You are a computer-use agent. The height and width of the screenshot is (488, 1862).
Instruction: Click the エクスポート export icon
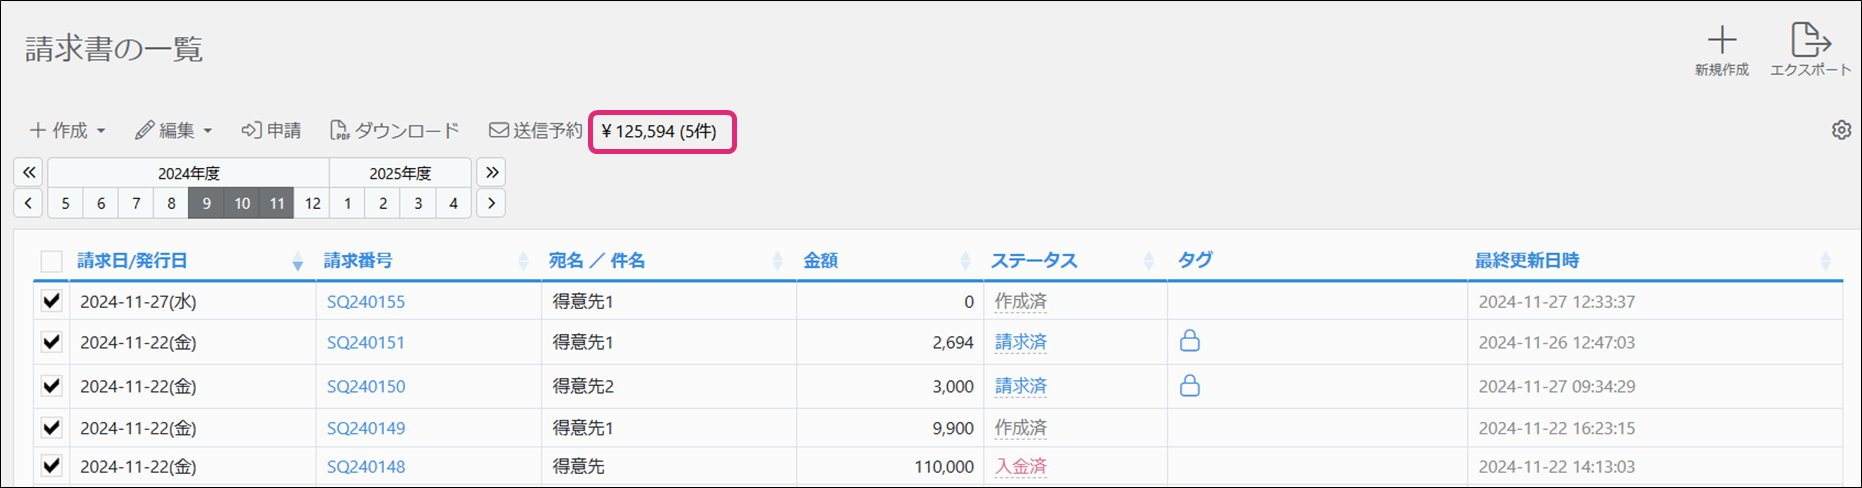coord(1810,41)
